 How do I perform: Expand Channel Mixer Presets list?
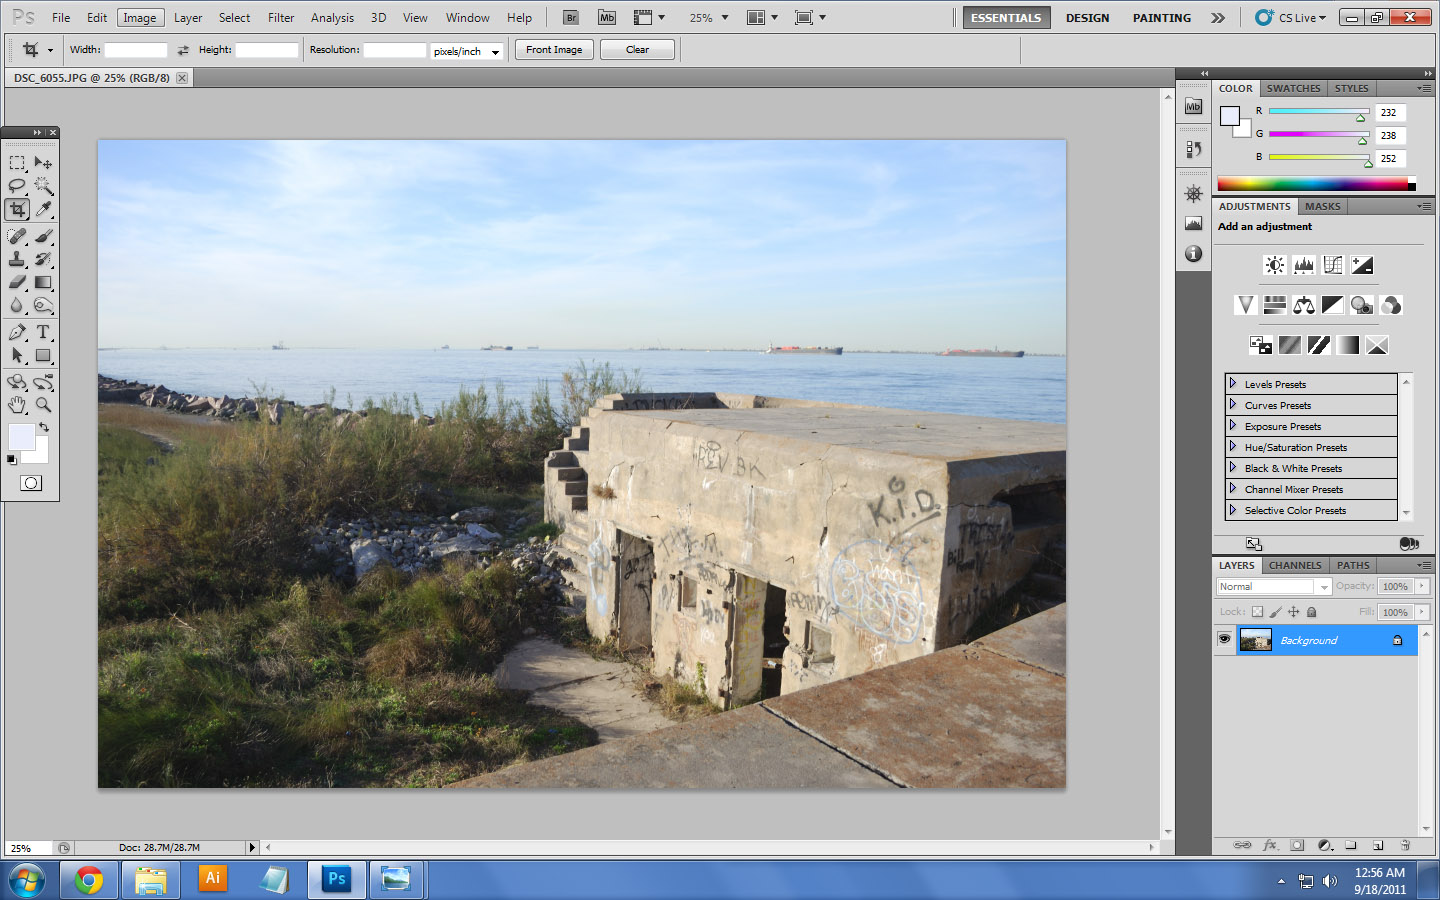click(x=1233, y=488)
